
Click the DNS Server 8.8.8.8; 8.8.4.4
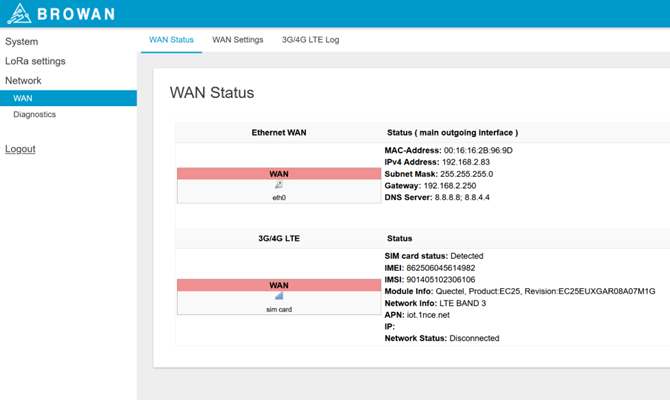462,197
